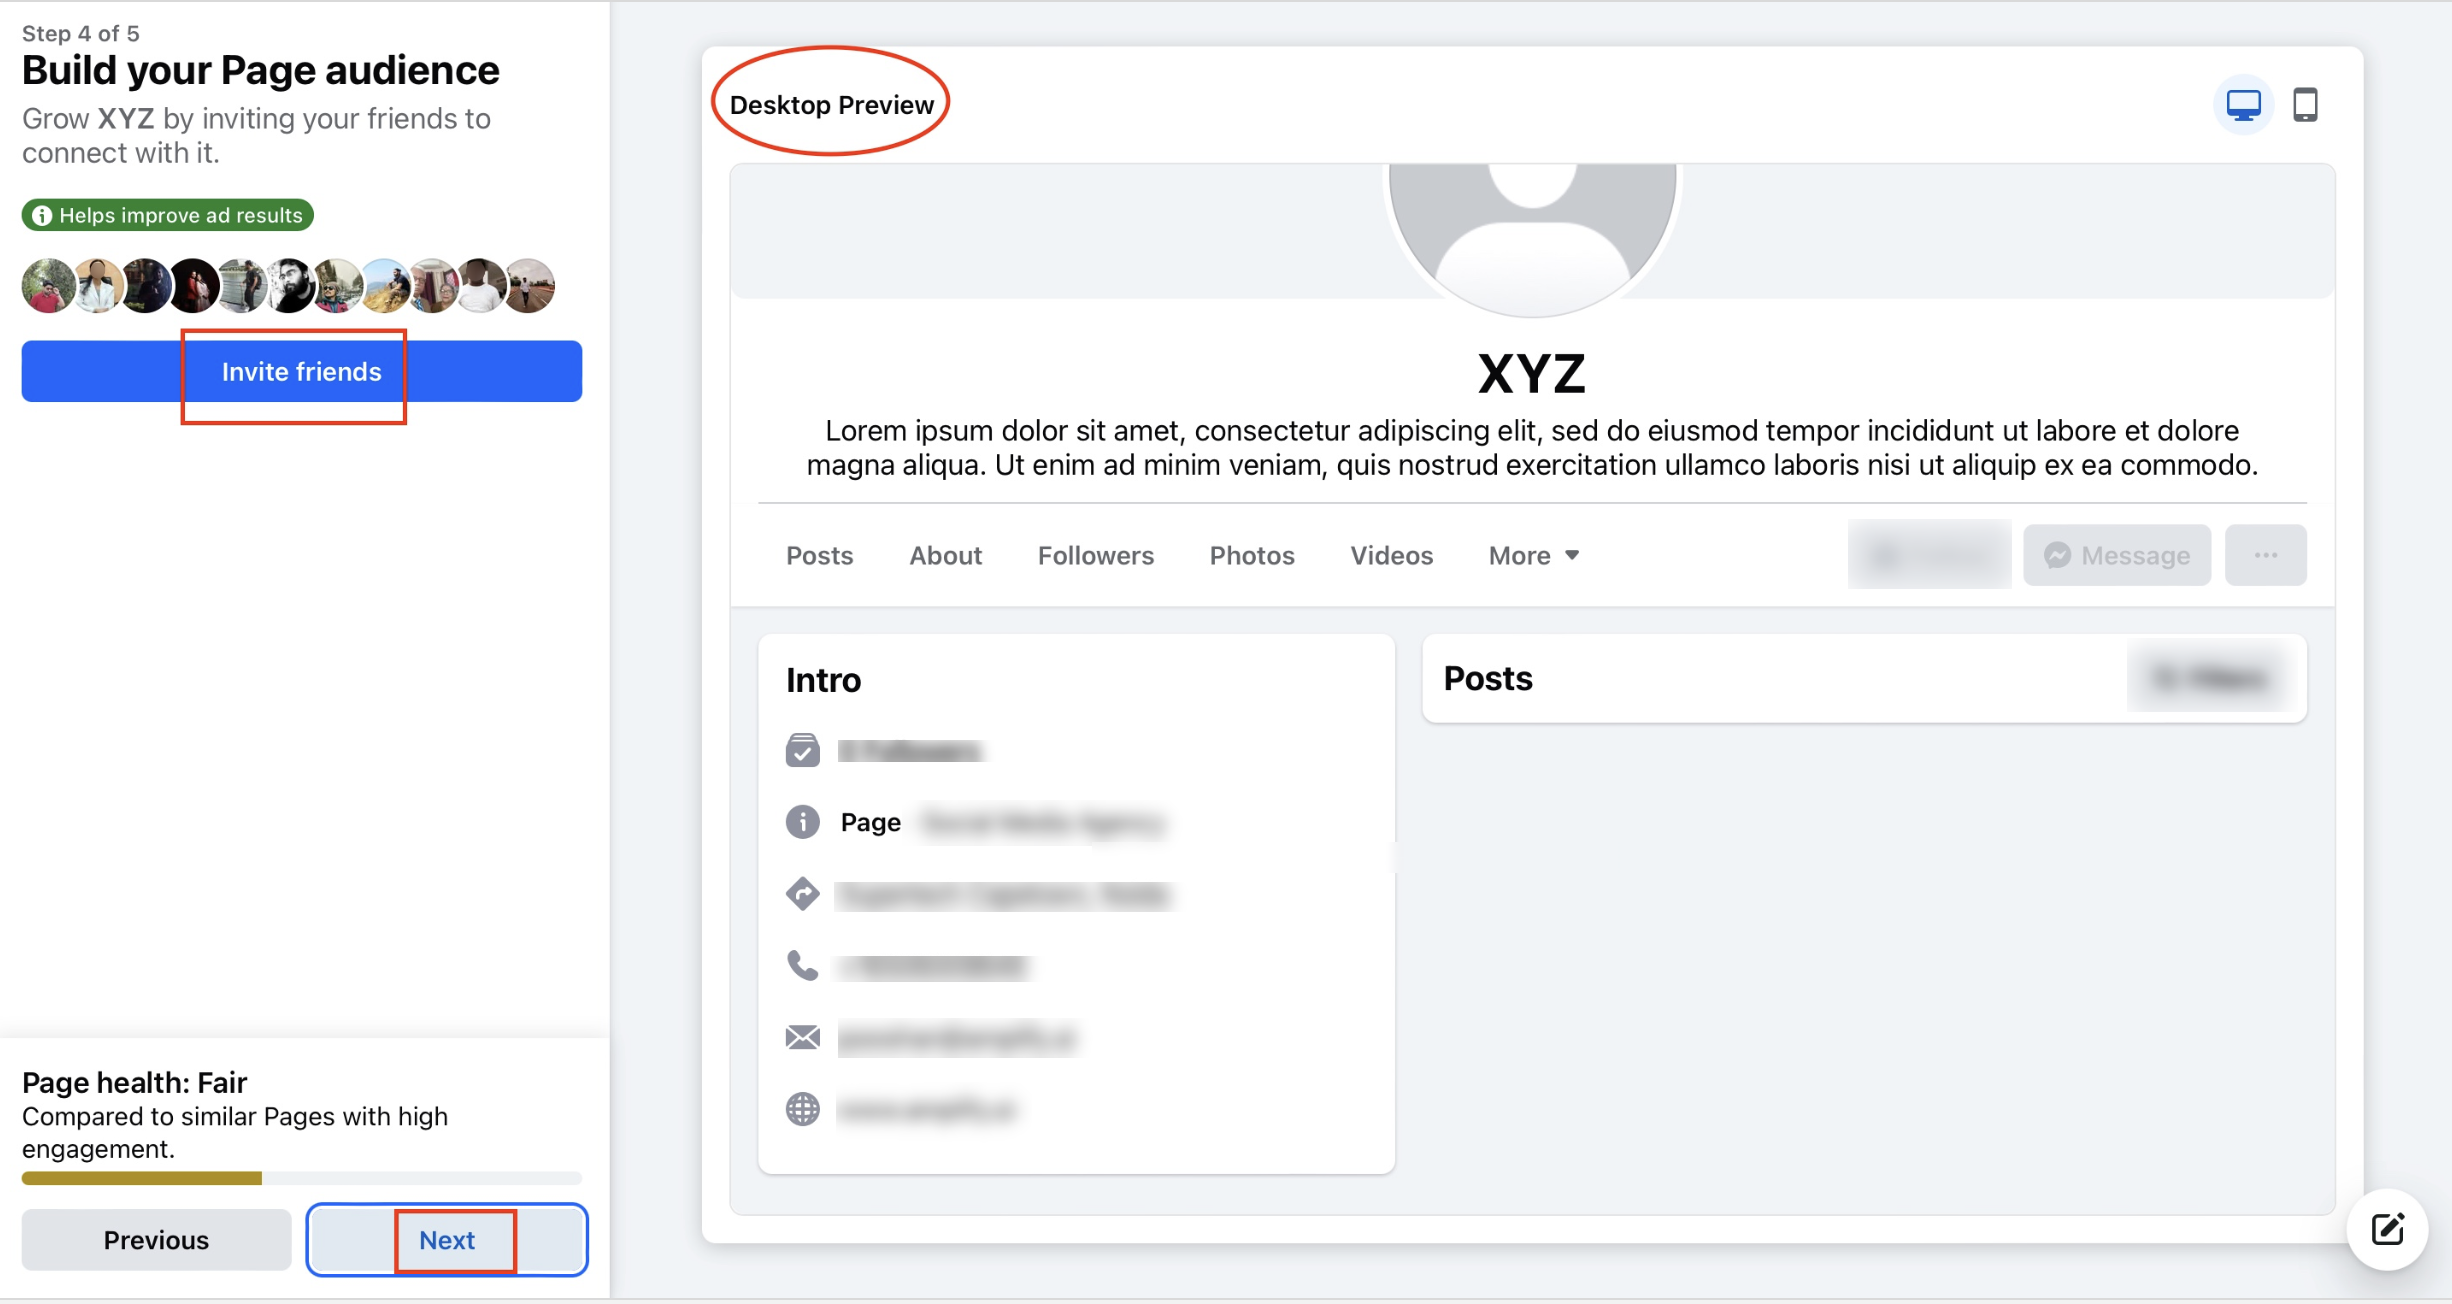Click the phone icon in Intro

coord(802,966)
